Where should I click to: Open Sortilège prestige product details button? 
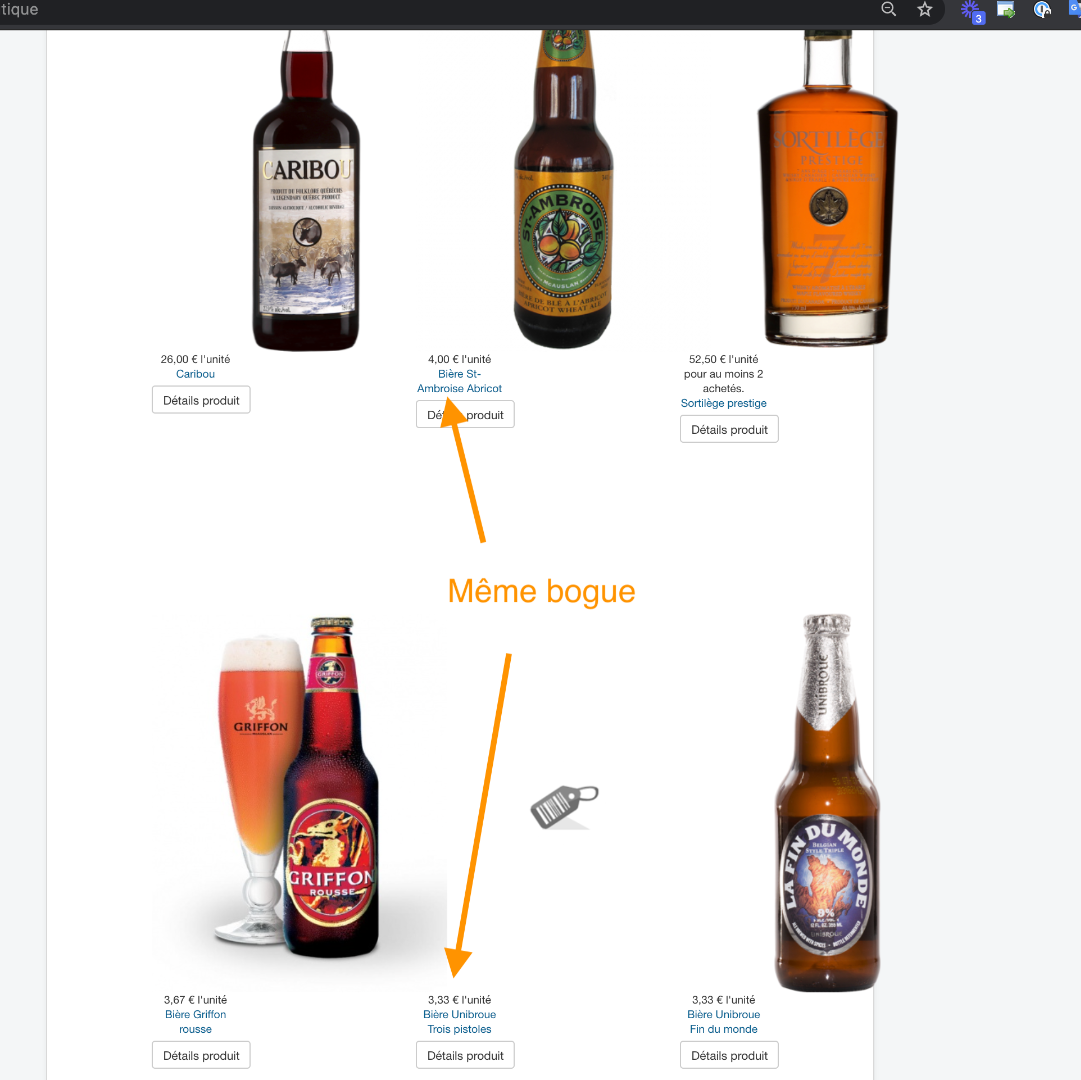click(729, 429)
